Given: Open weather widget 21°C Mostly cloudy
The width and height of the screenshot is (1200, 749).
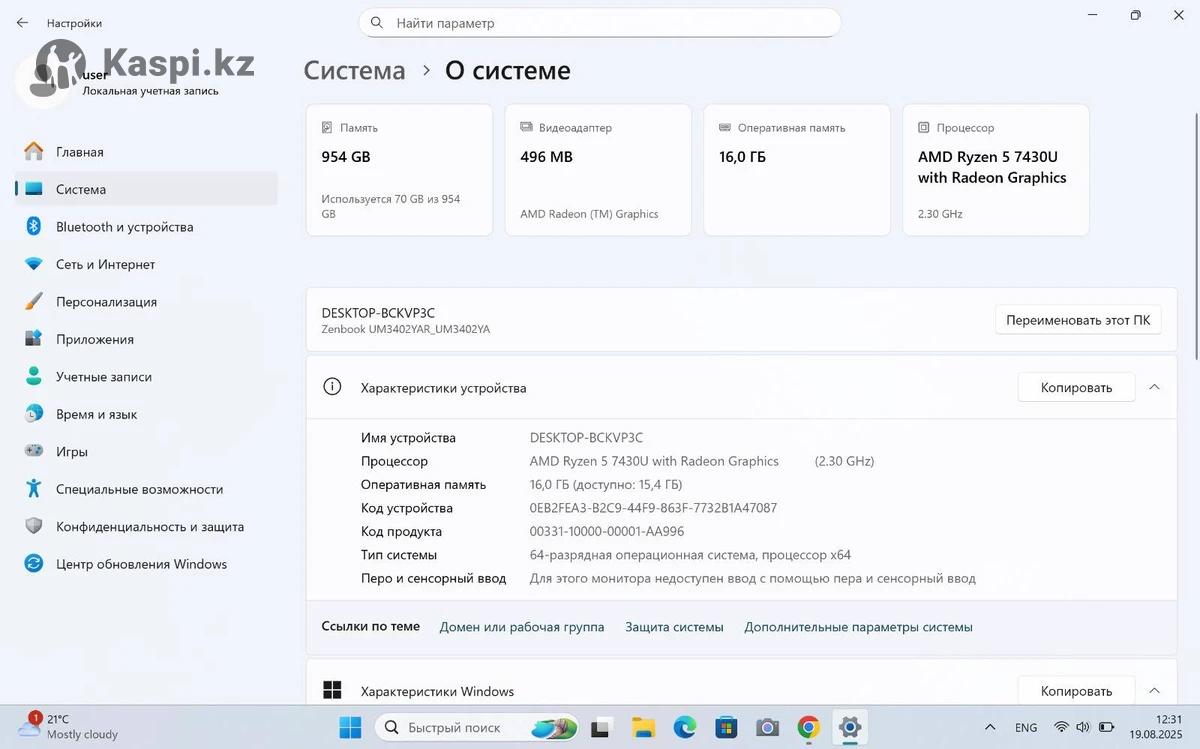Looking at the screenshot, I should click(x=68, y=727).
